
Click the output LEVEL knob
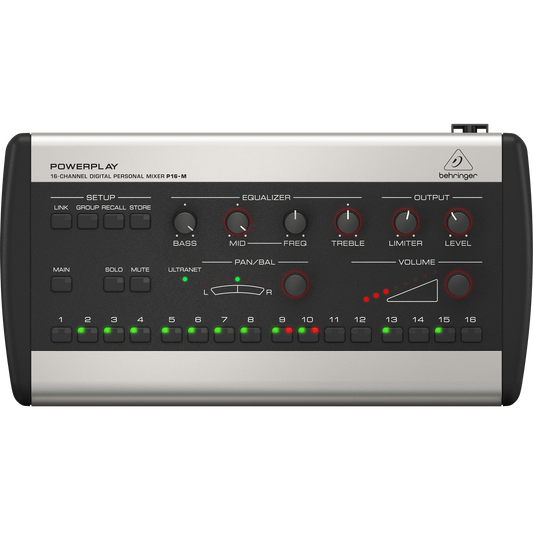[x=458, y=223]
